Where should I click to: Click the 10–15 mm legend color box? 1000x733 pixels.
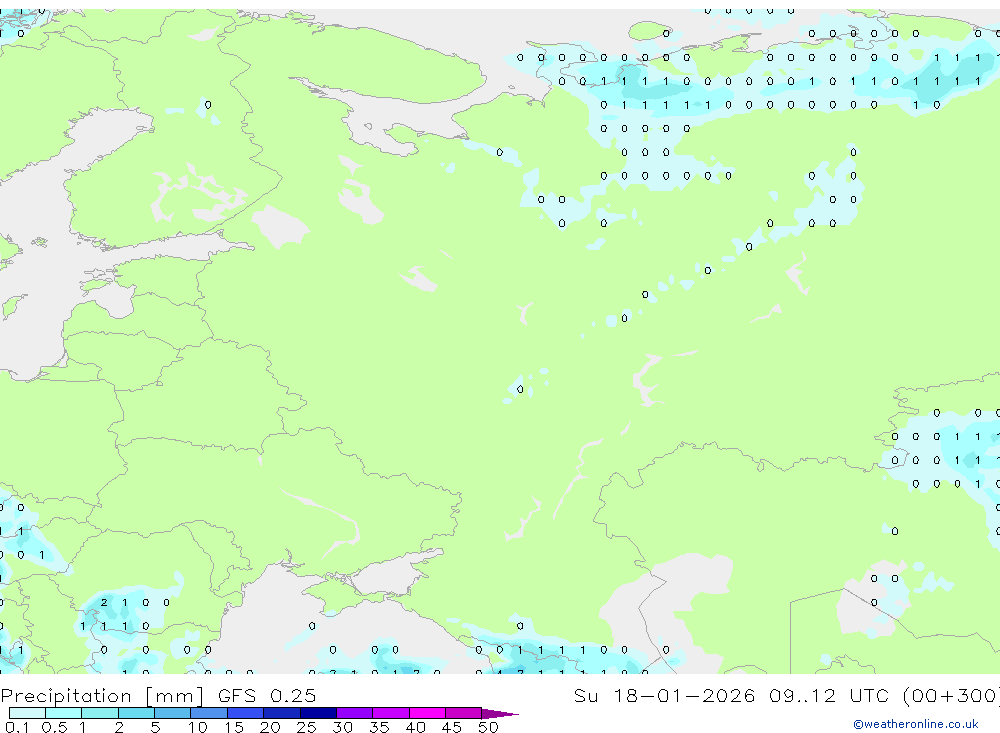click(x=209, y=713)
